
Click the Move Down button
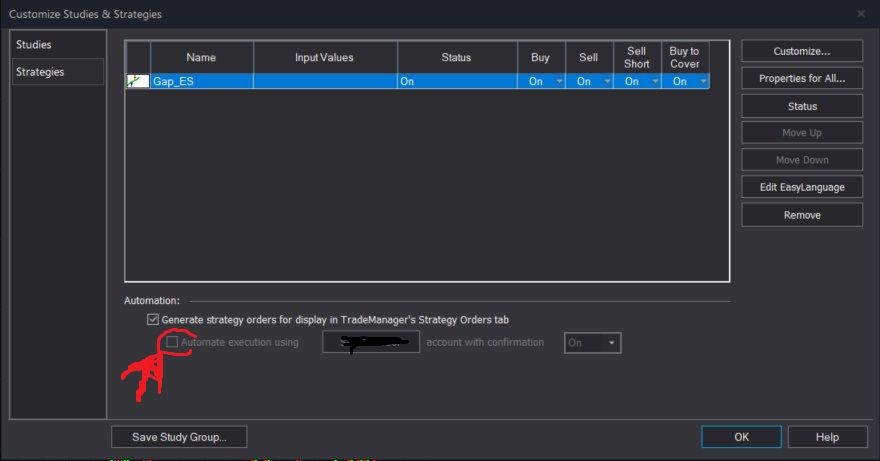(801, 160)
